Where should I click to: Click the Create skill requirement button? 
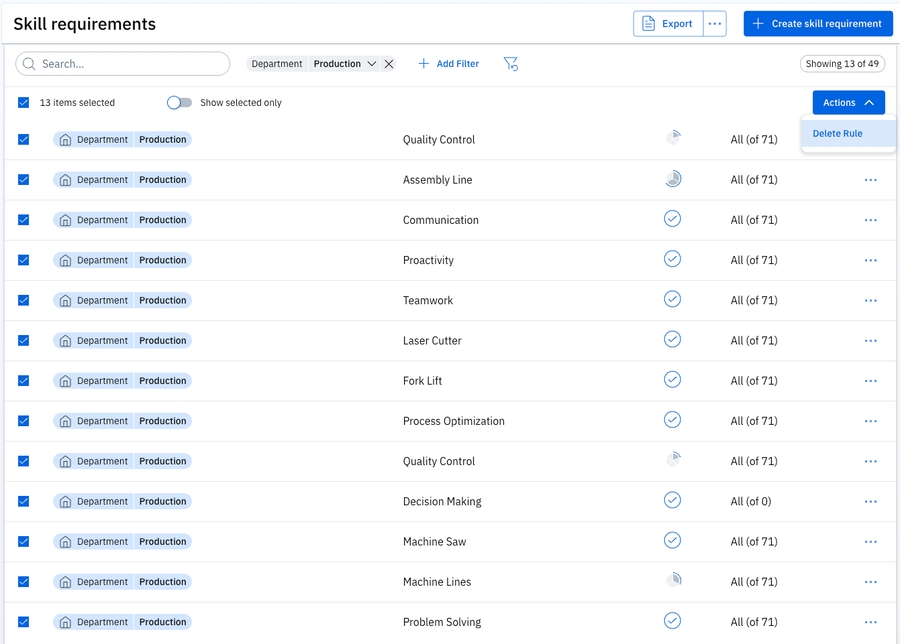pyautogui.click(x=817, y=24)
